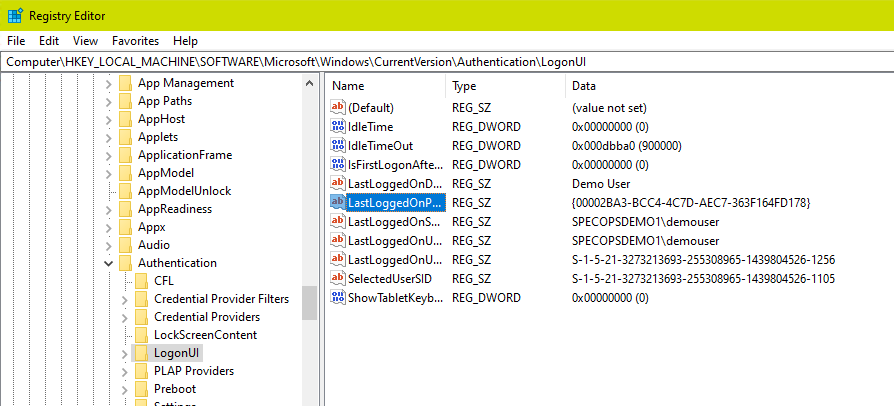Select the SelectedUserSID value name

point(389,279)
